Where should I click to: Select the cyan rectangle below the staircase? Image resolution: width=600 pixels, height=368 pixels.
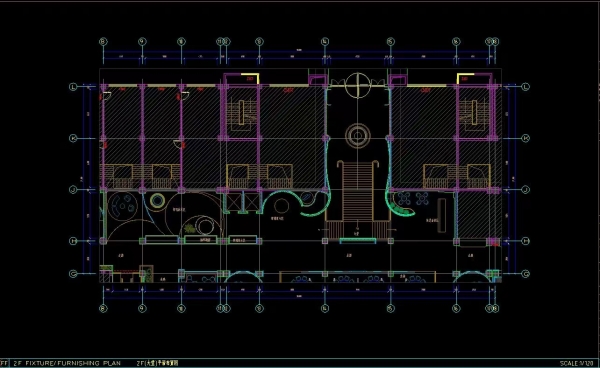(358, 241)
